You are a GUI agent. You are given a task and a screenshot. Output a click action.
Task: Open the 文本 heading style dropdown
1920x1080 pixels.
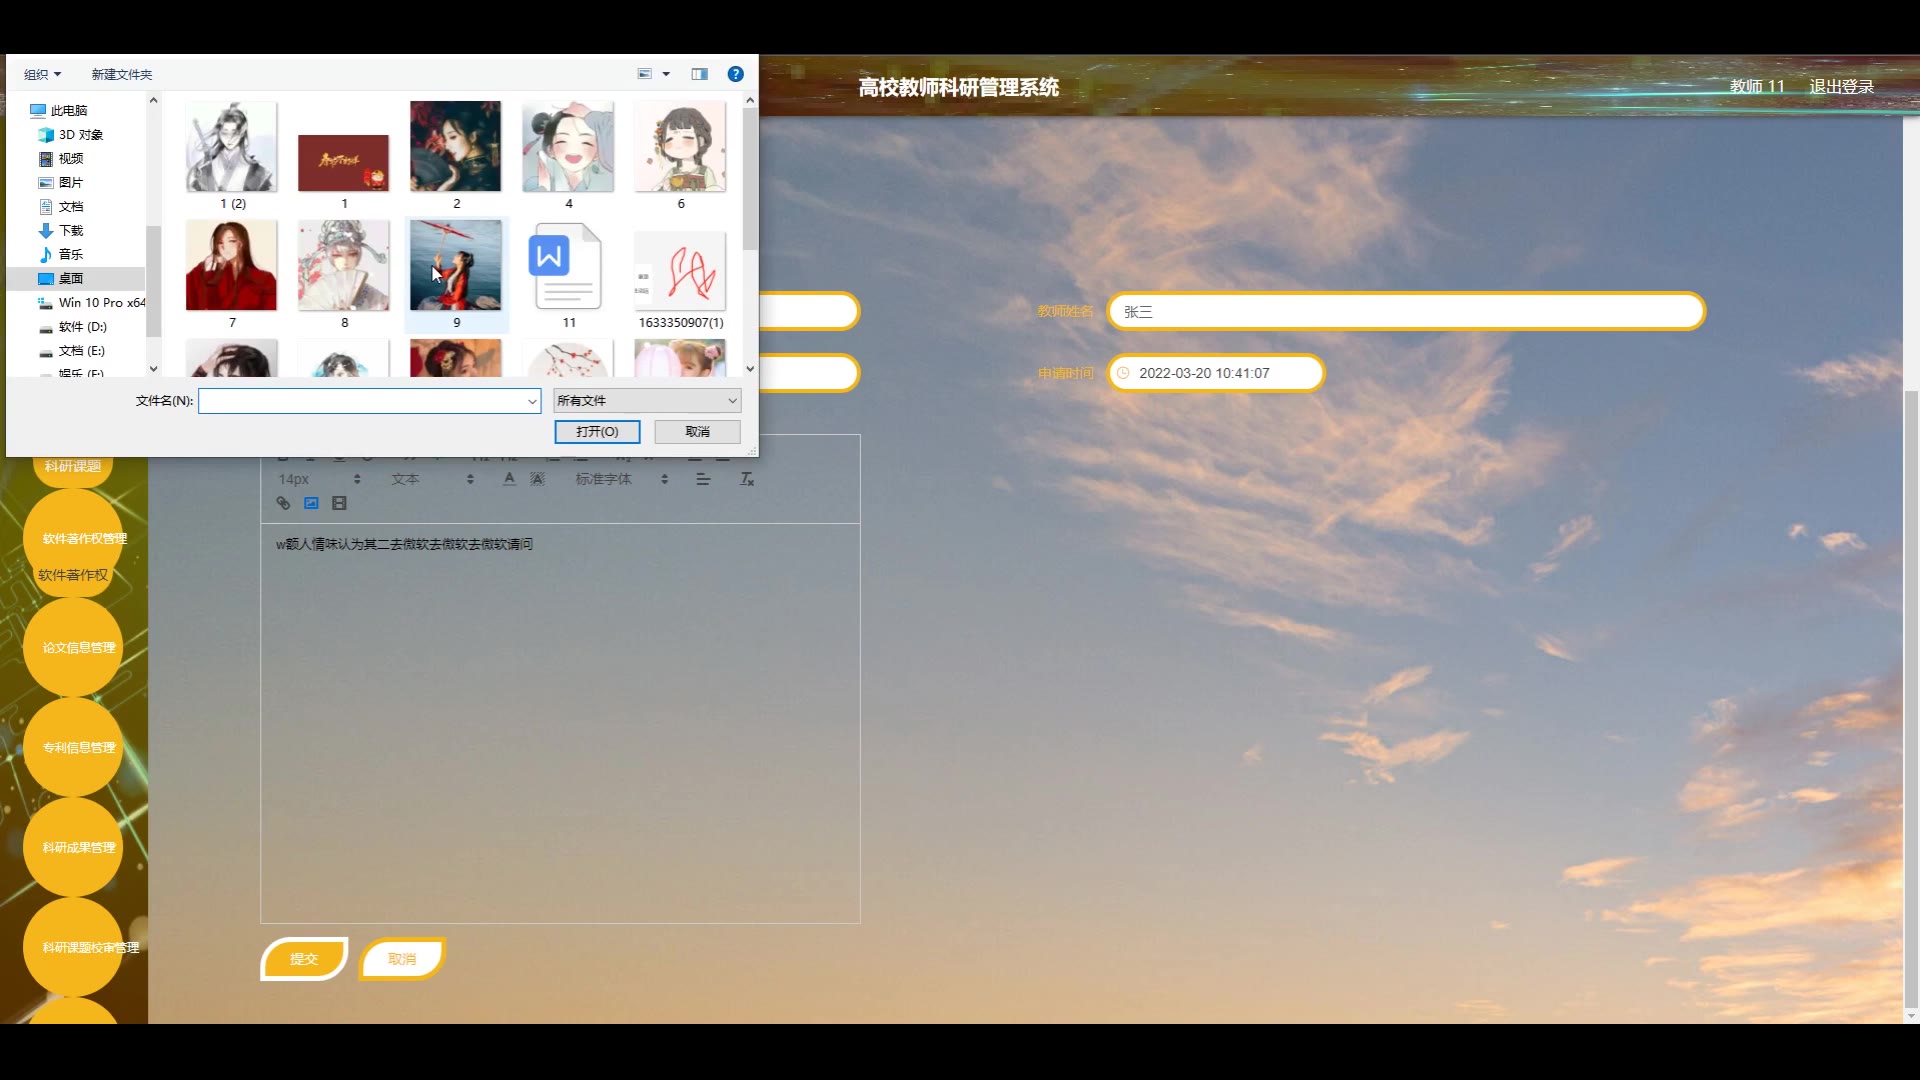tap(432, 479)
